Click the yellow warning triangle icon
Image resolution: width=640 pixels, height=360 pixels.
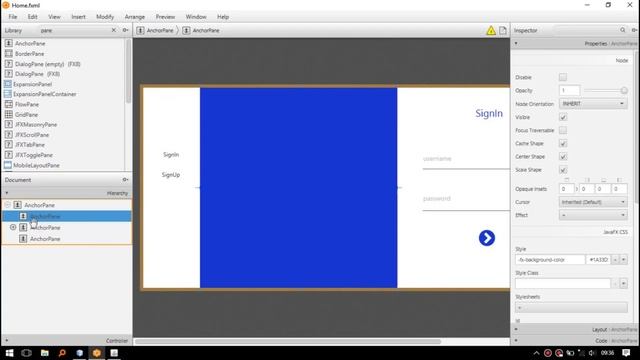491,31
